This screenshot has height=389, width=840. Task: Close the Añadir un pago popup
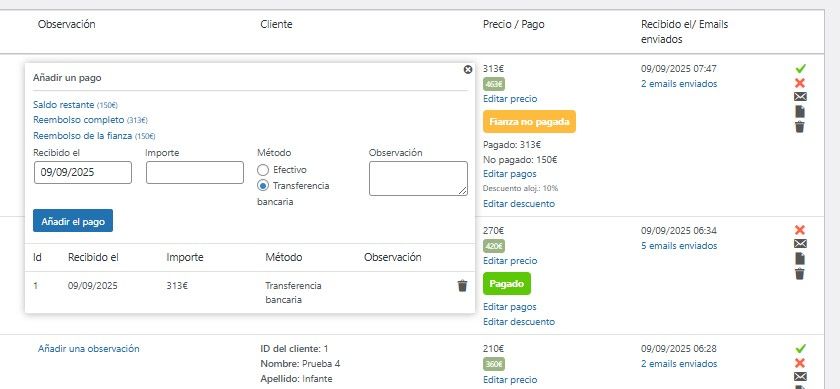tap(468, 70)
